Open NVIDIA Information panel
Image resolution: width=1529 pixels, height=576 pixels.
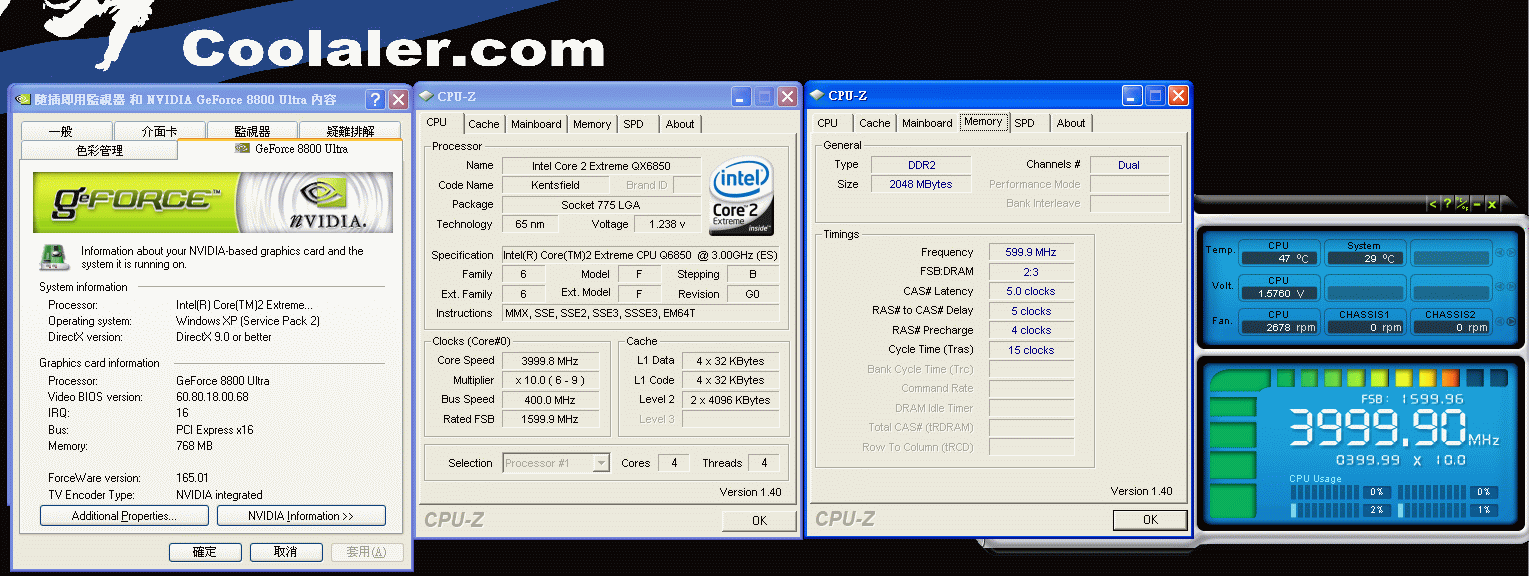301,516
